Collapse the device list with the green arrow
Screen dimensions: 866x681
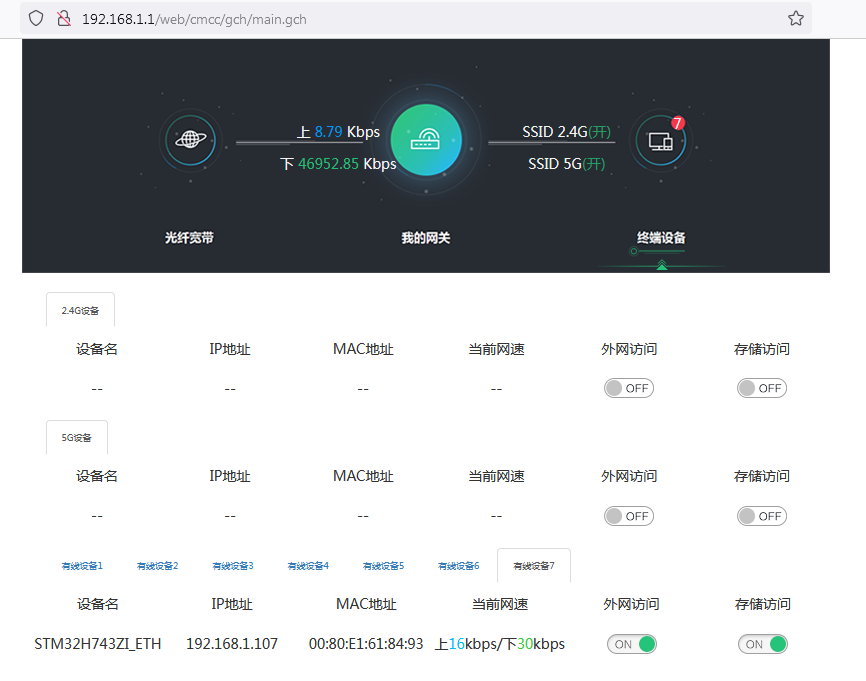pyautogui.click(x=662, y=265)
